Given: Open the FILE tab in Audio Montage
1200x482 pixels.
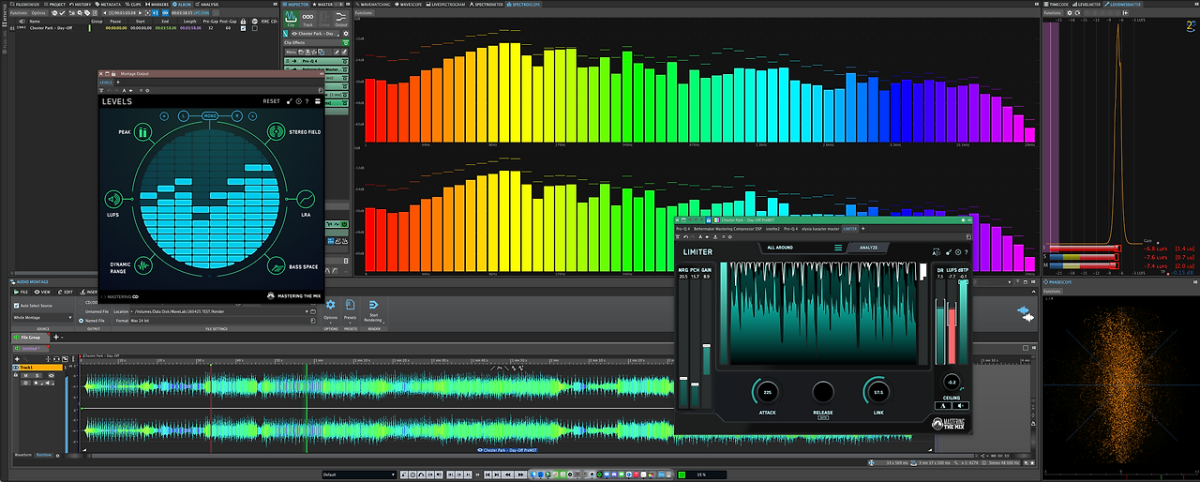Looking at the screenshot, I should point(23,292).
